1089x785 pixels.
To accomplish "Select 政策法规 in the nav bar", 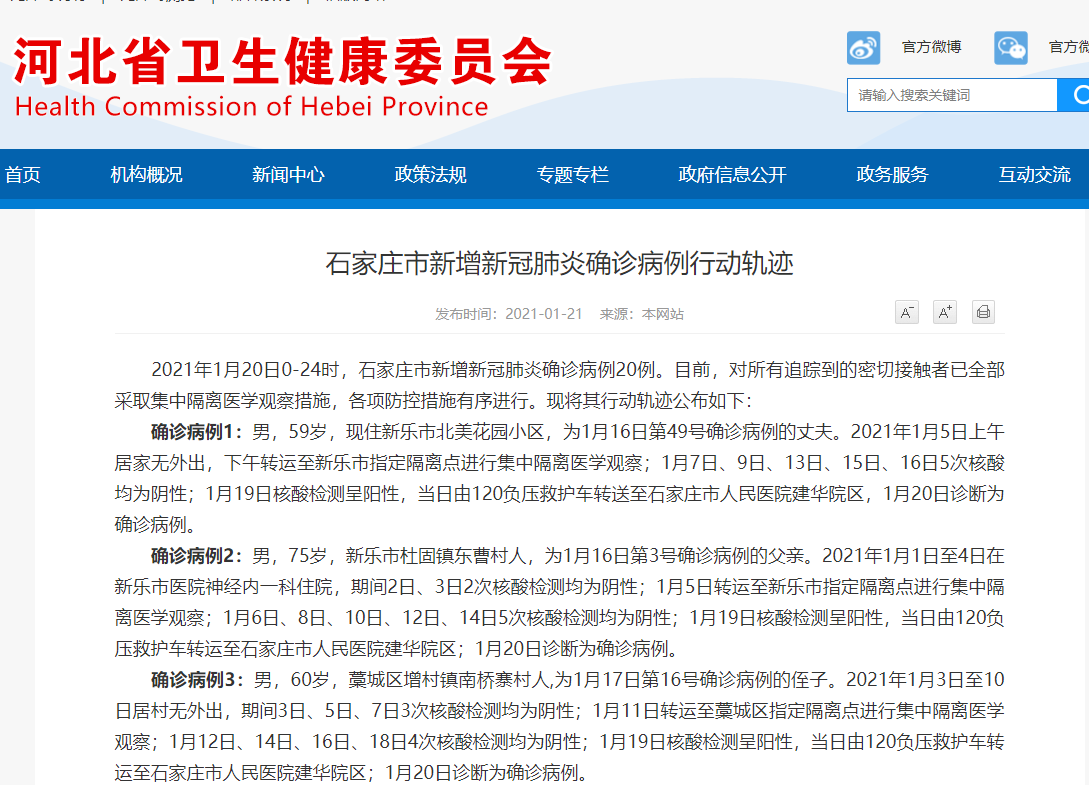I will tap(431, 174).
